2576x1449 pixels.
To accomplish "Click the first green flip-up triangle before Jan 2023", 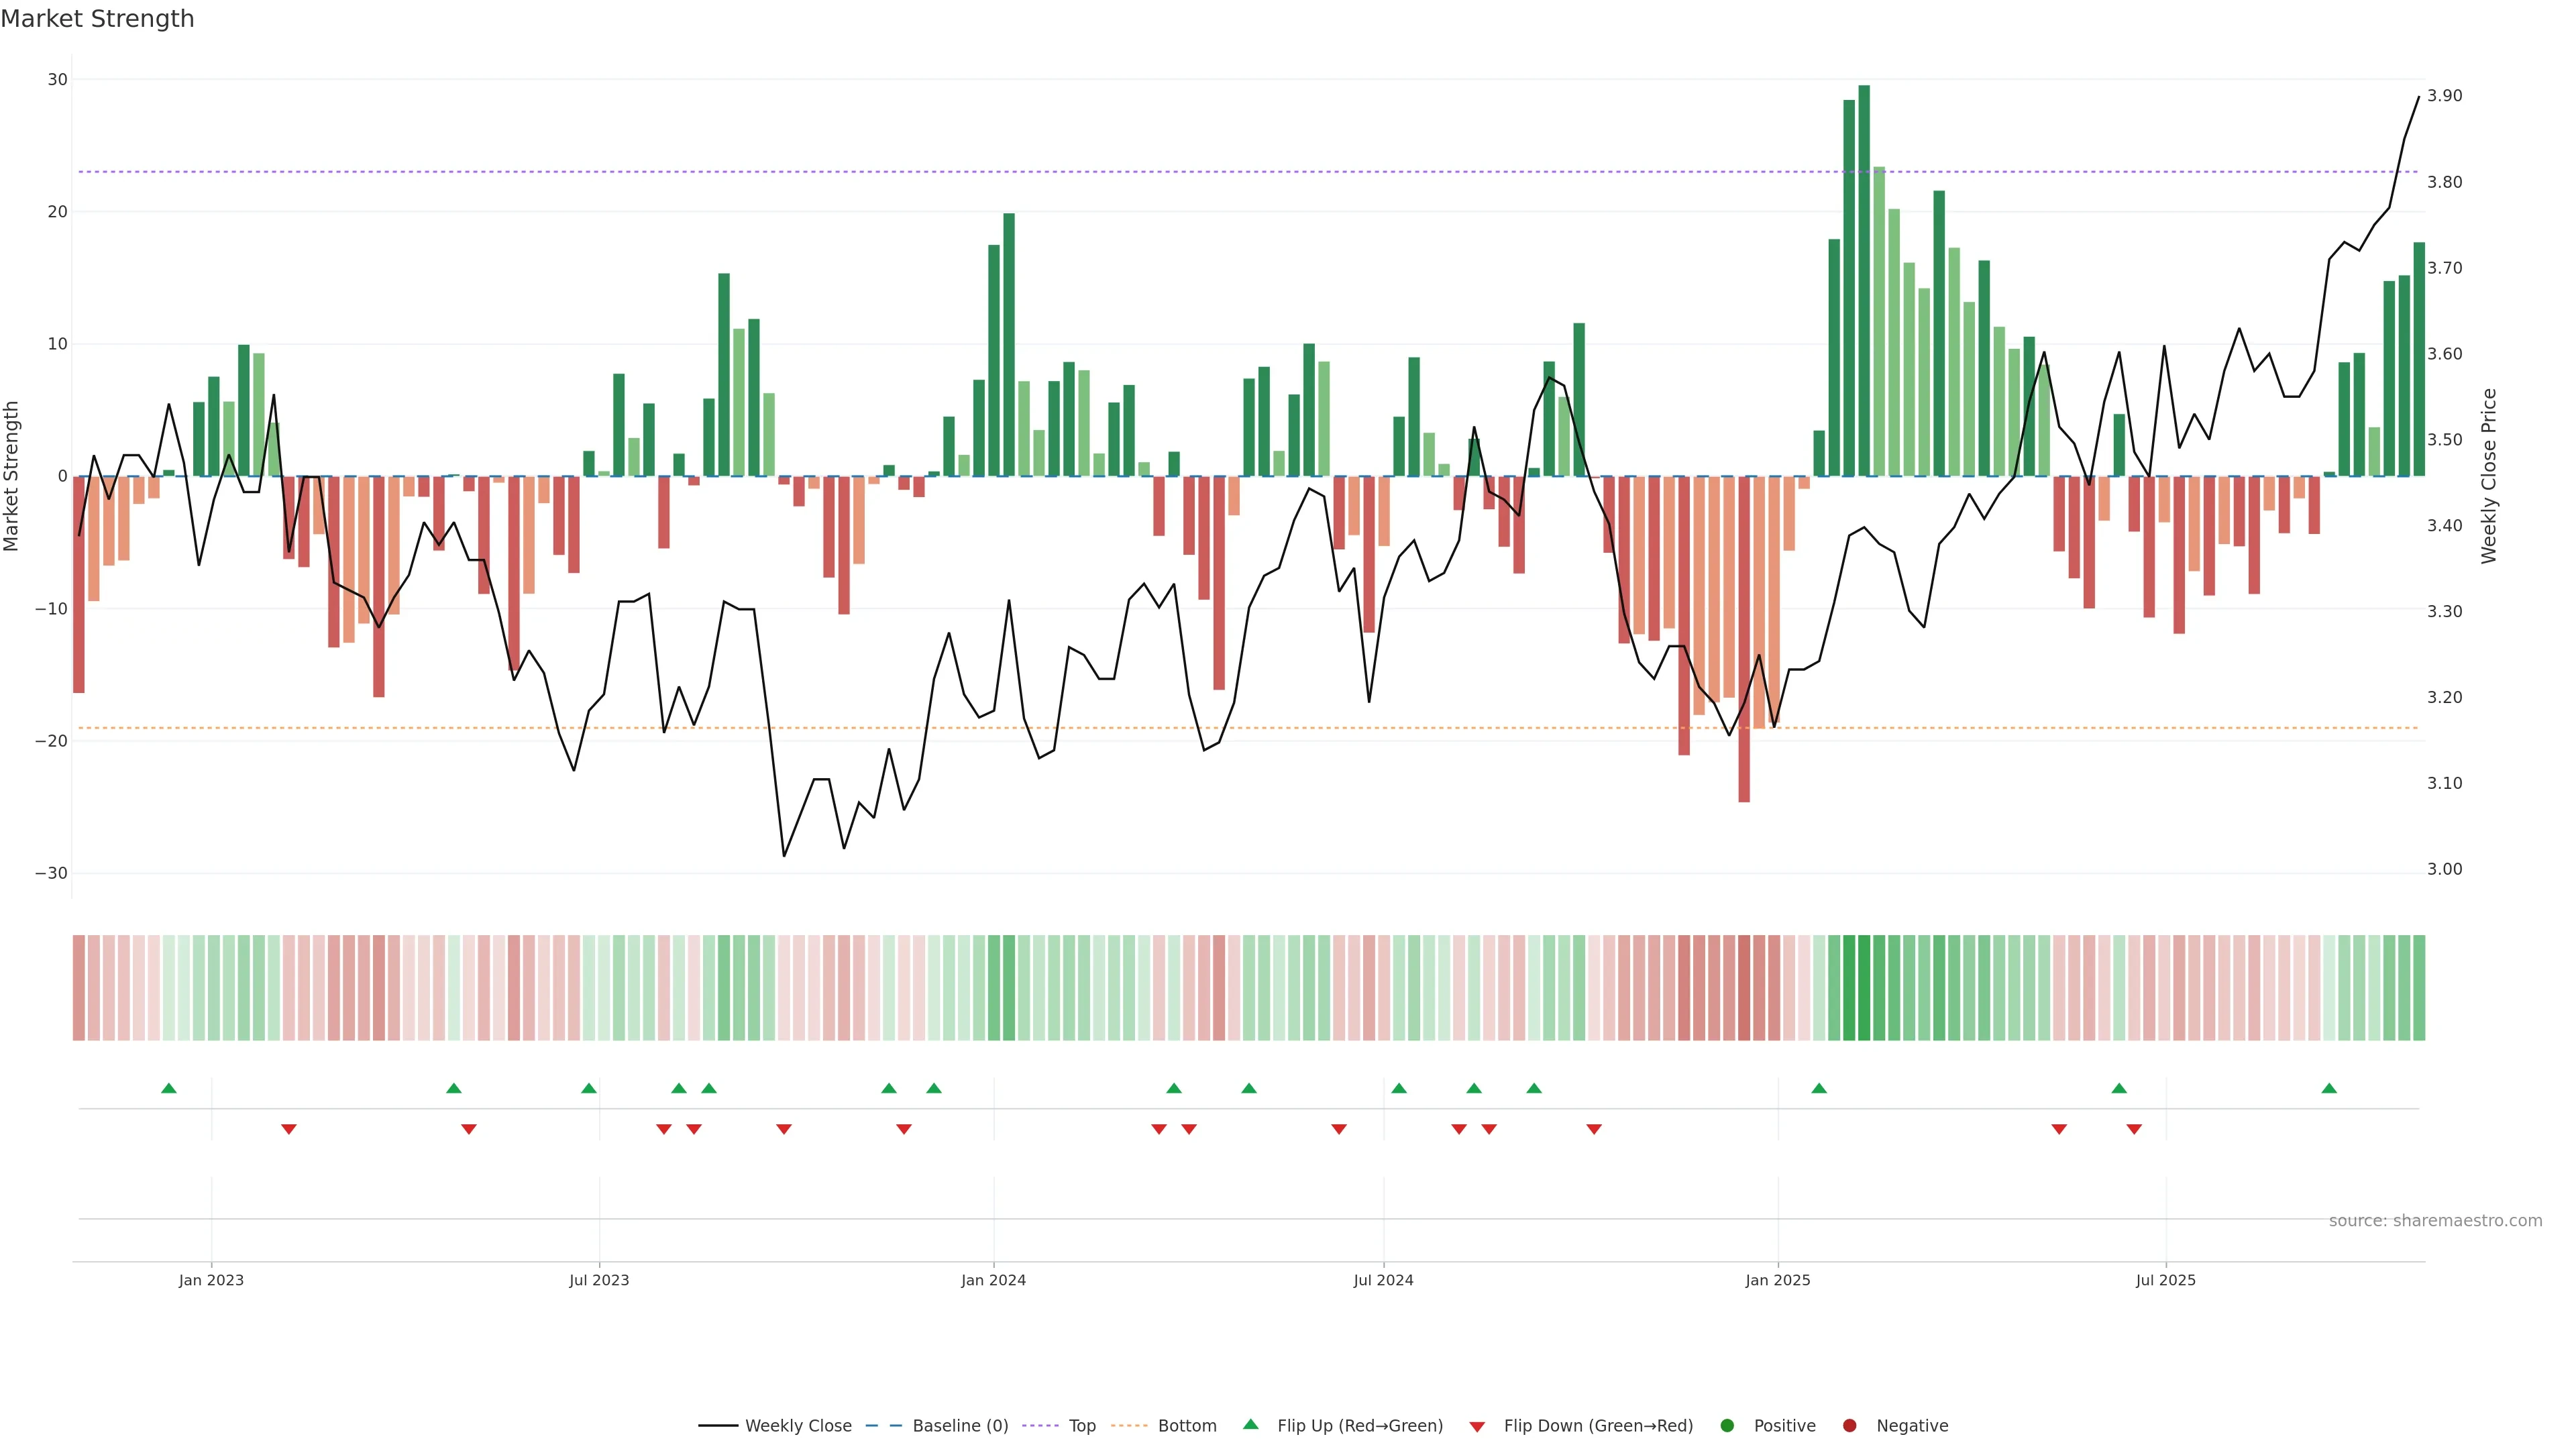I will (x=169, y=1088).
